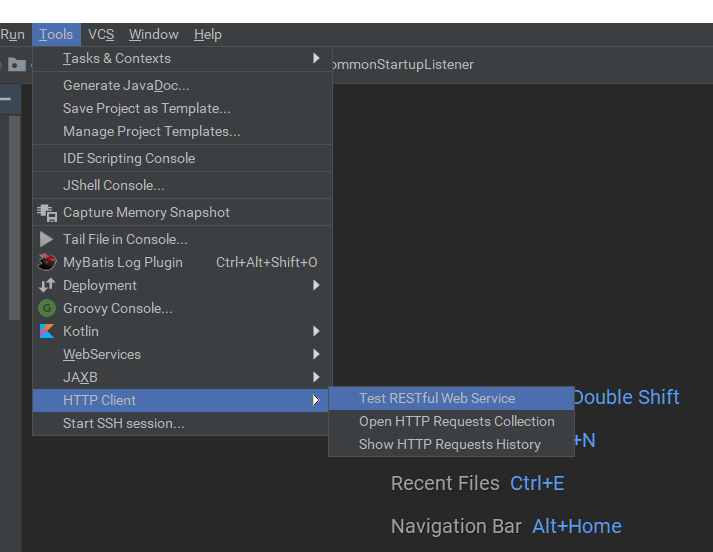Click the MyBatis Log Plugin bird icon
The width and height of the screenshot is (713, 552).
(x=47, y=262)
